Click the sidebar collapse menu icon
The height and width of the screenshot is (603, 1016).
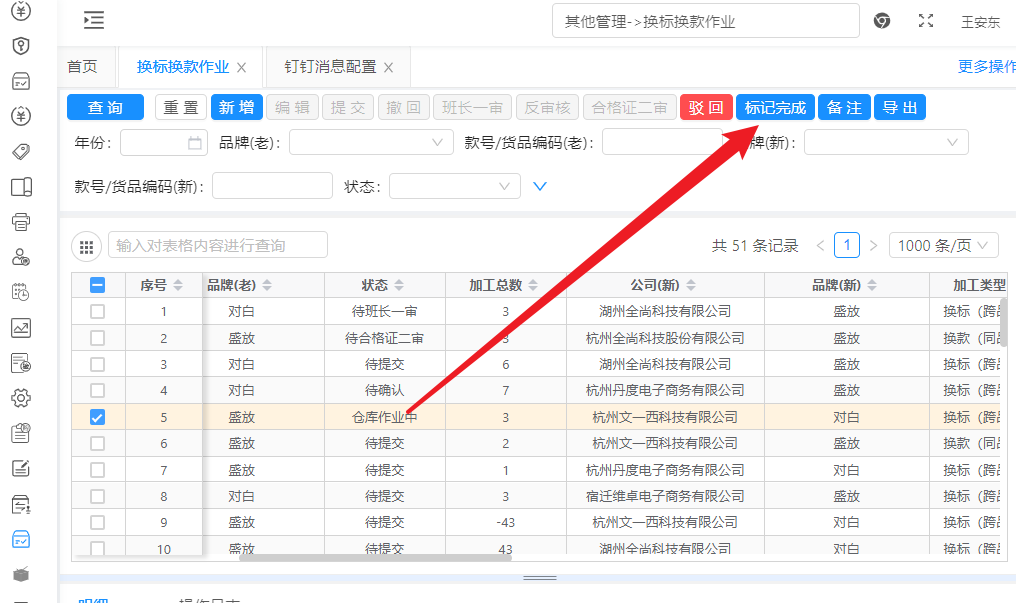pyautogui.click(x=94, y=20)
